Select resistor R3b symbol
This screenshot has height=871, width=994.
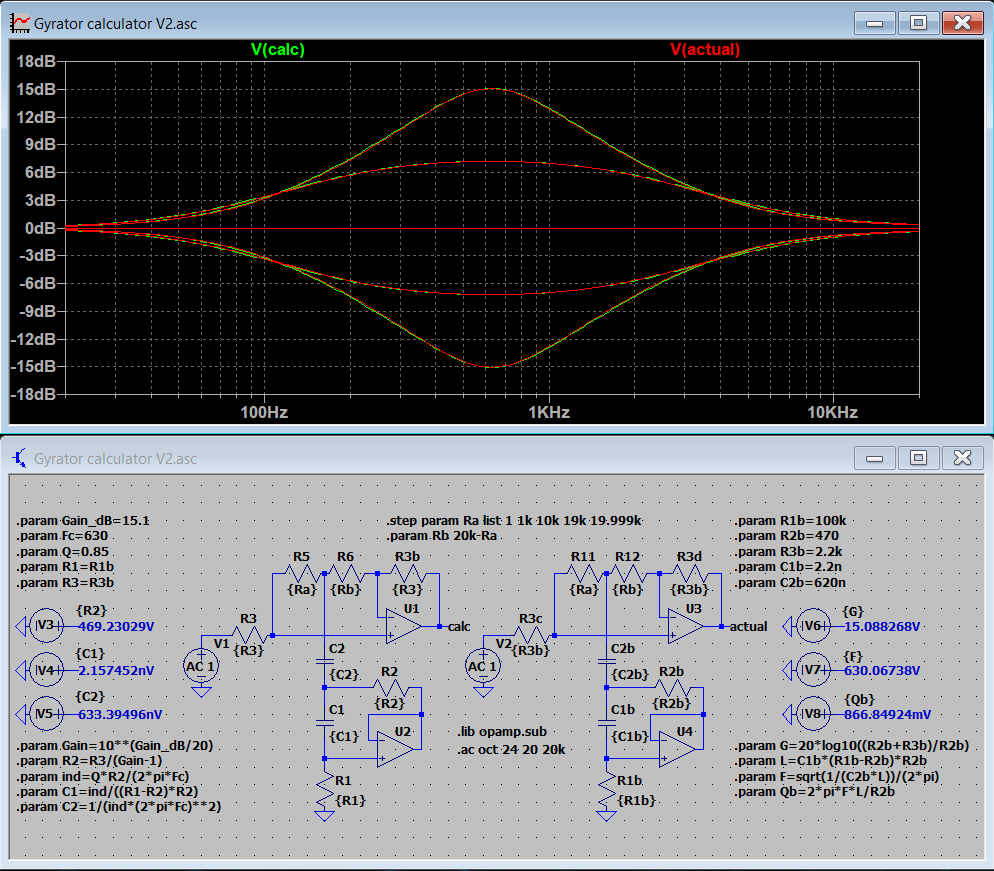[x=408, y=574]
